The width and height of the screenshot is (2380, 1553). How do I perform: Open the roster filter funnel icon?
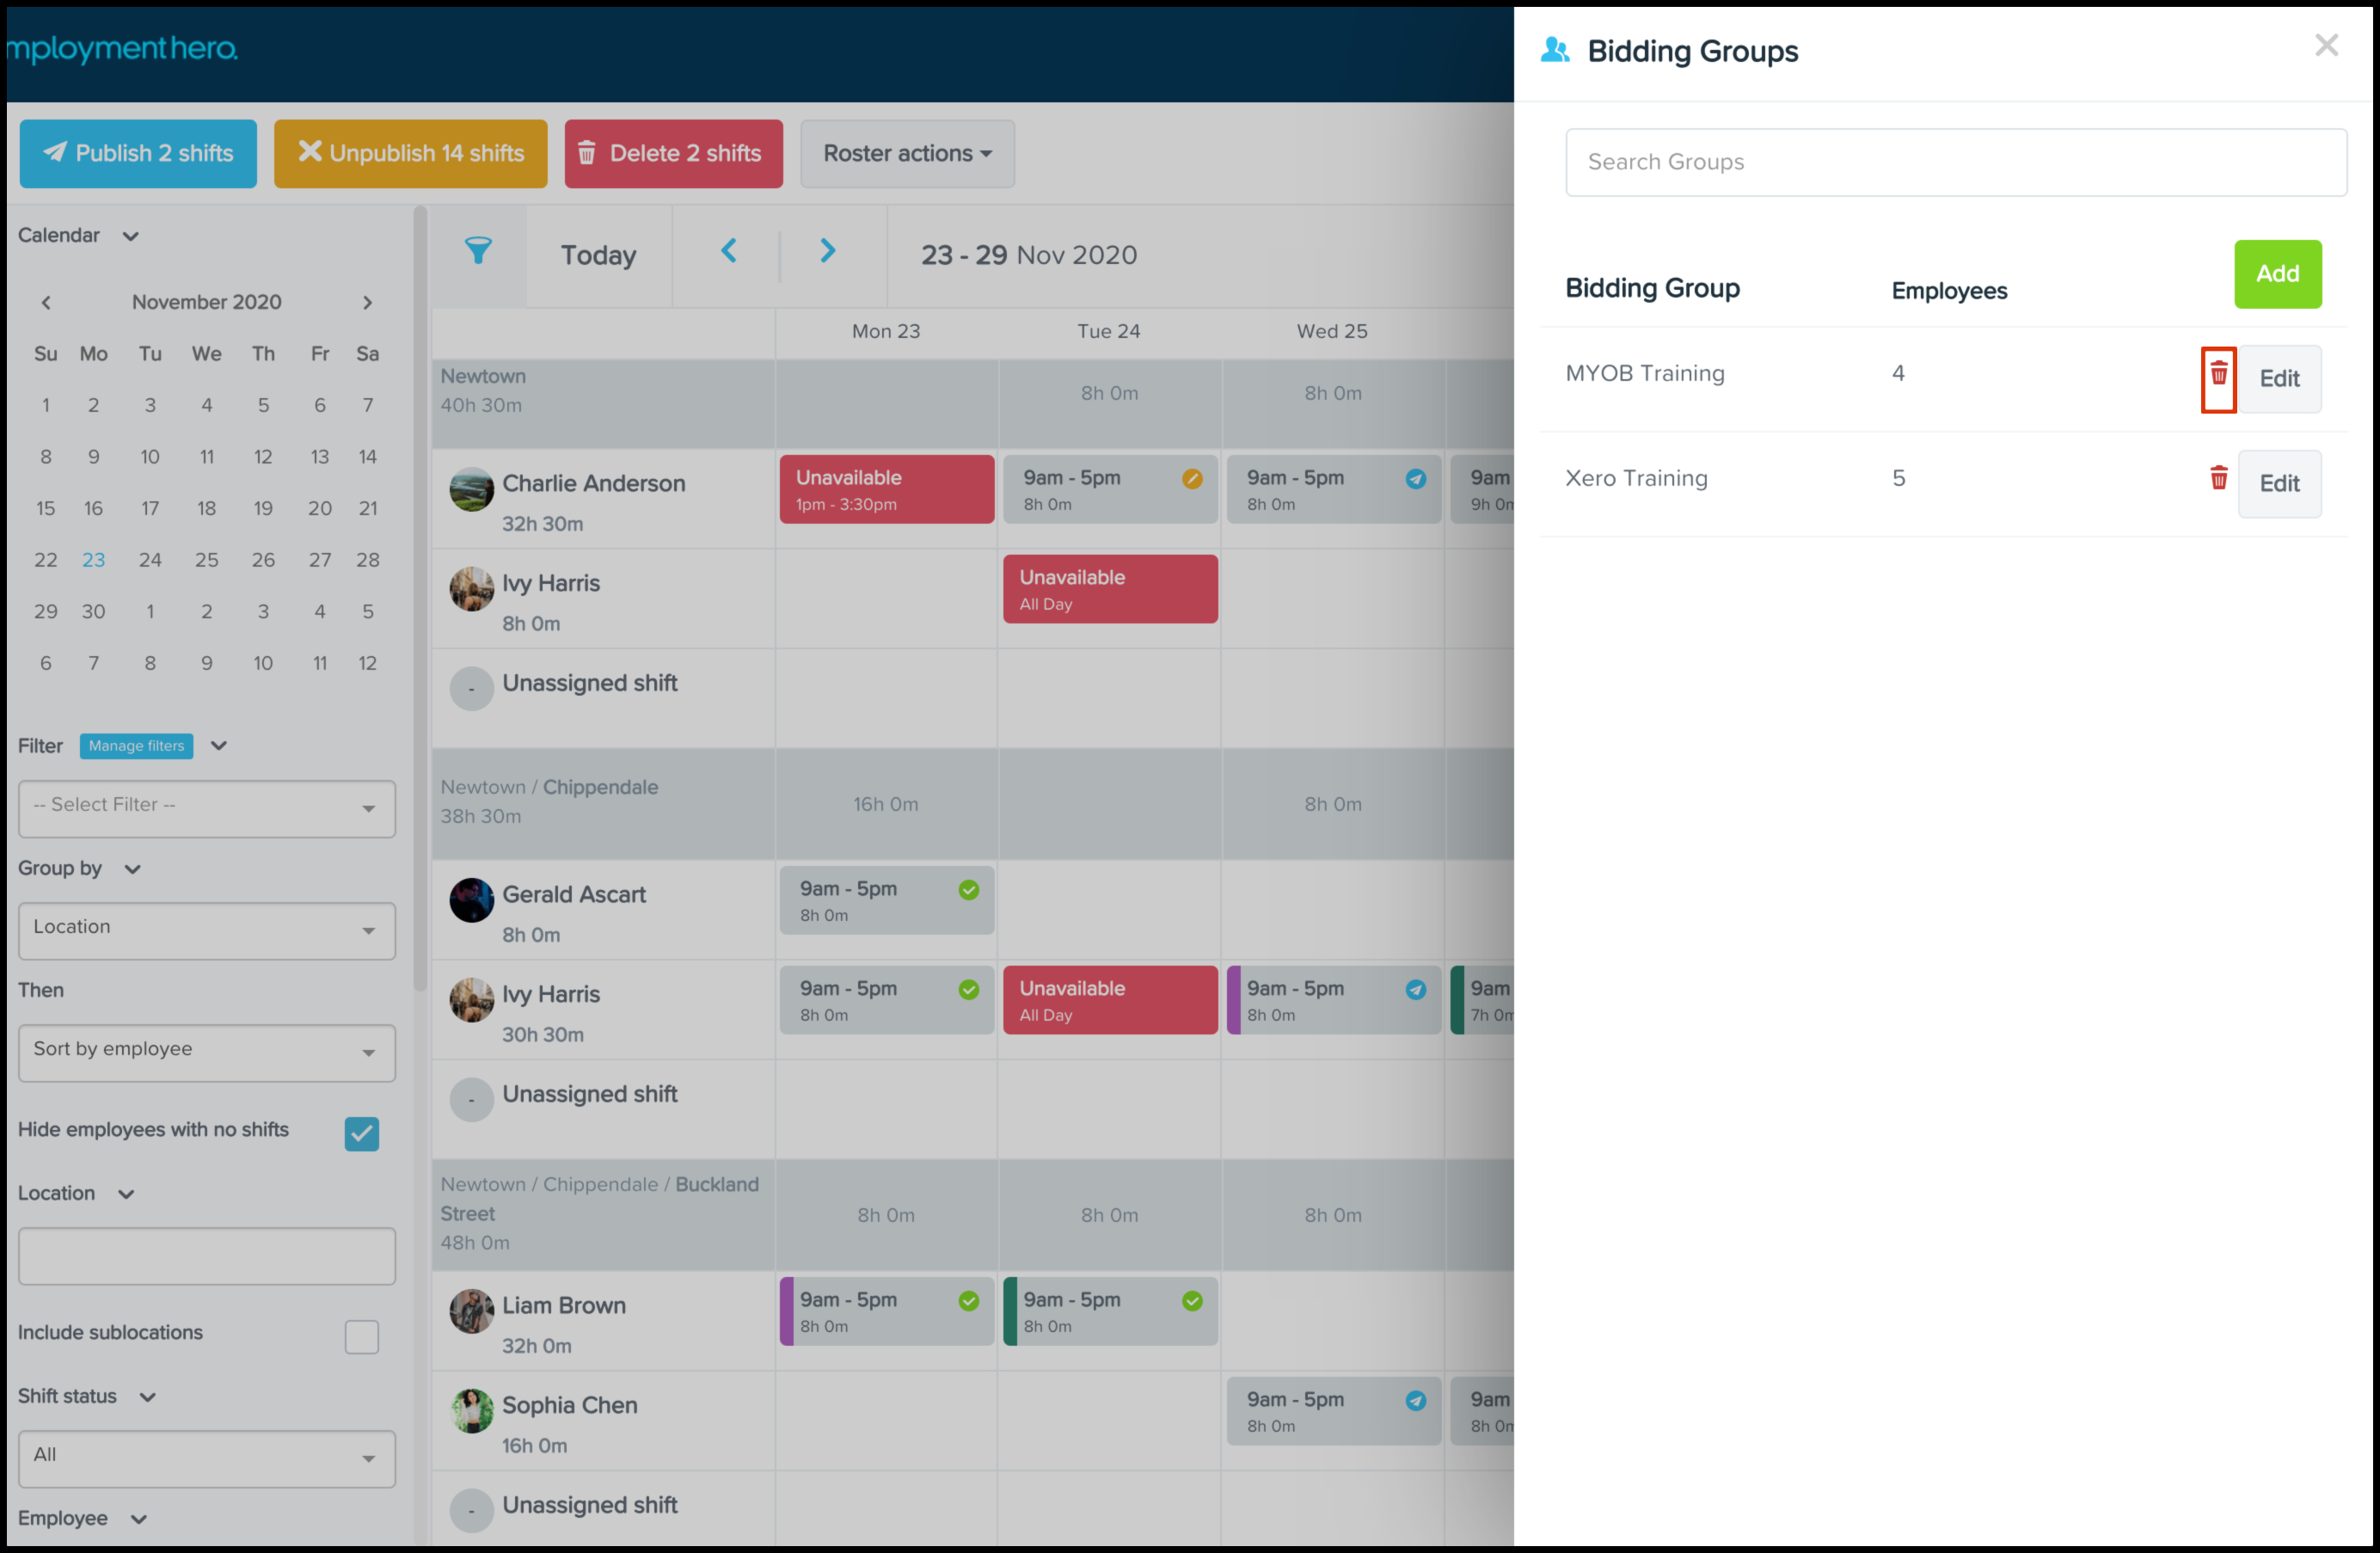(x=478, y=252)
